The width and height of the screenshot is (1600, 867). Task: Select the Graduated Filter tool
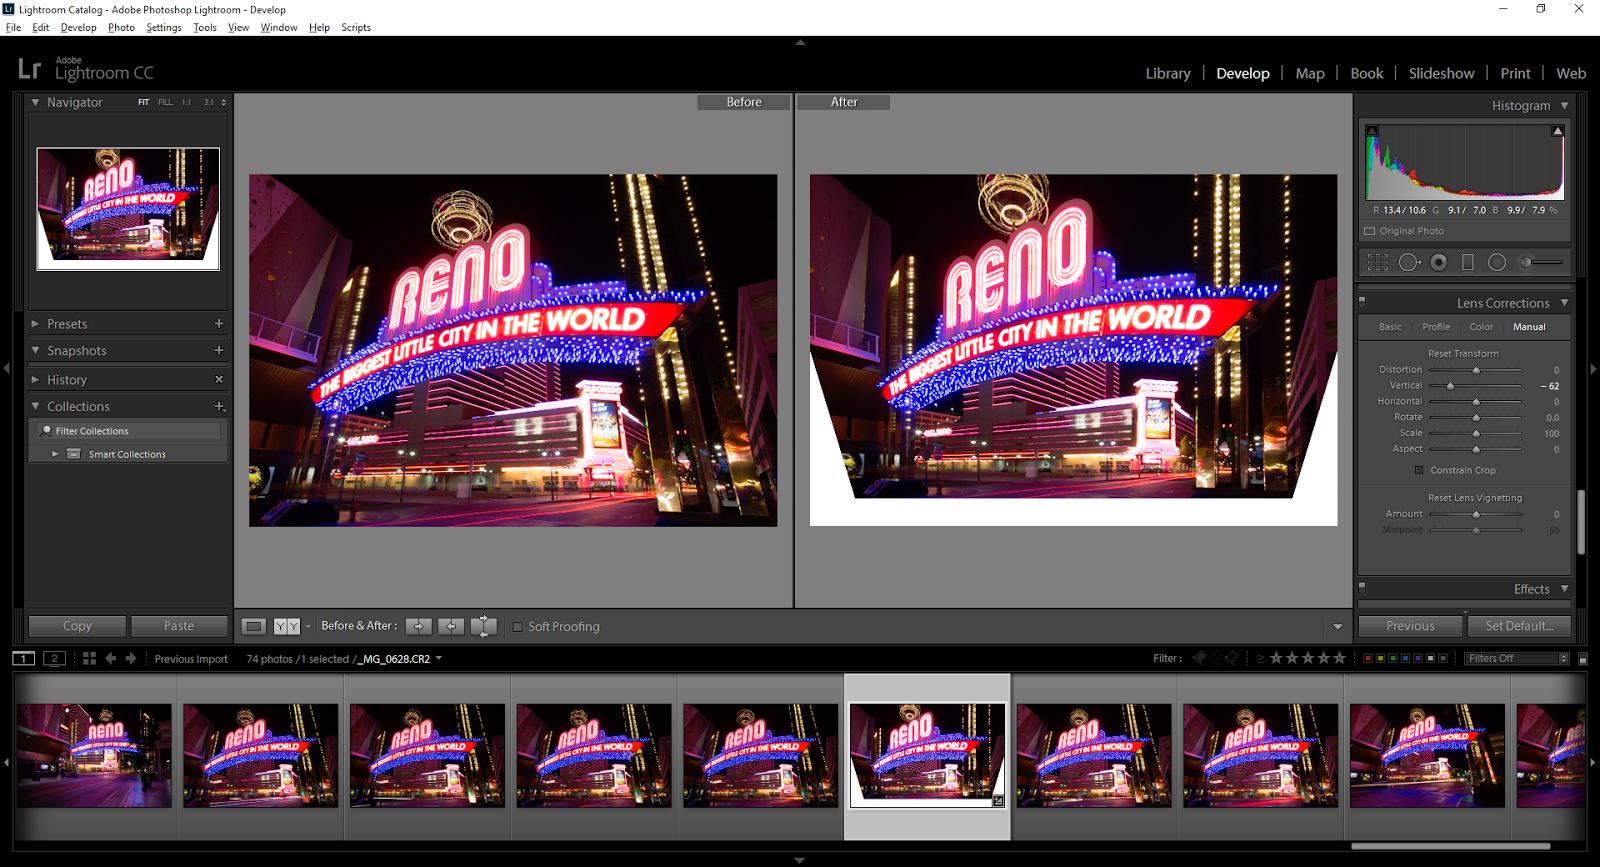[x=1468, y=262]
